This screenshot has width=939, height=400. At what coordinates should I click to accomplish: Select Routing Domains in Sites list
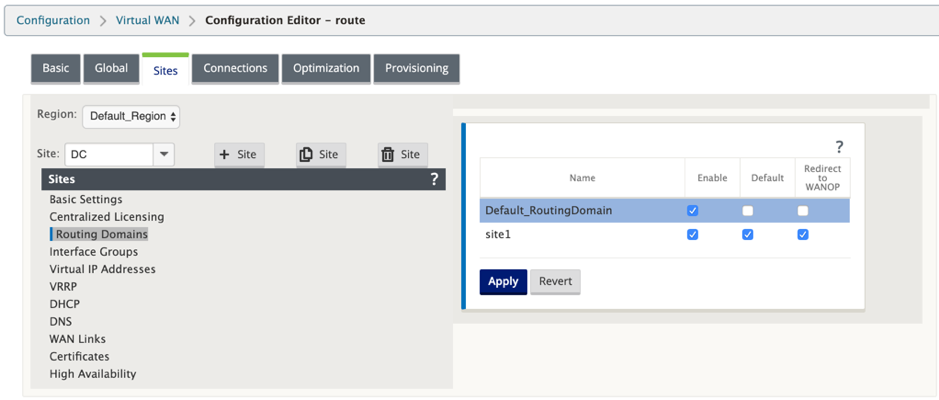[102, 234]
